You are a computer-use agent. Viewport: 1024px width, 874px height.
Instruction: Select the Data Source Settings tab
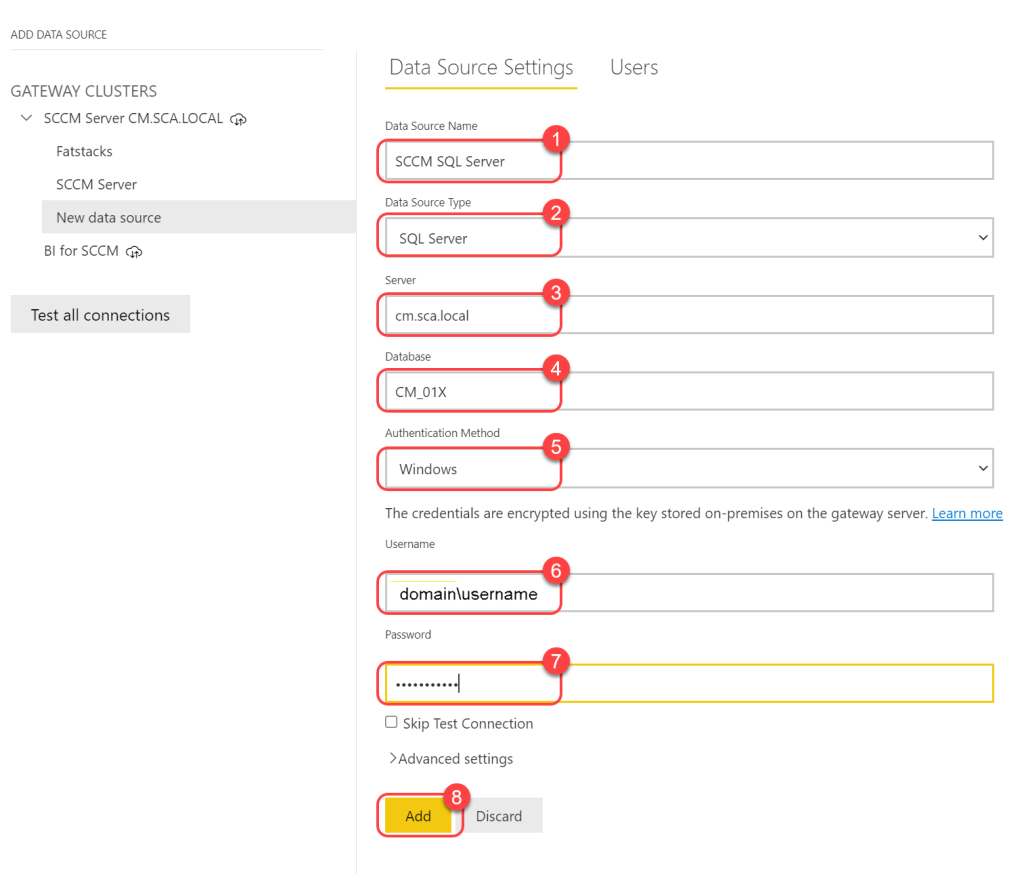click(x=481, y=67)
